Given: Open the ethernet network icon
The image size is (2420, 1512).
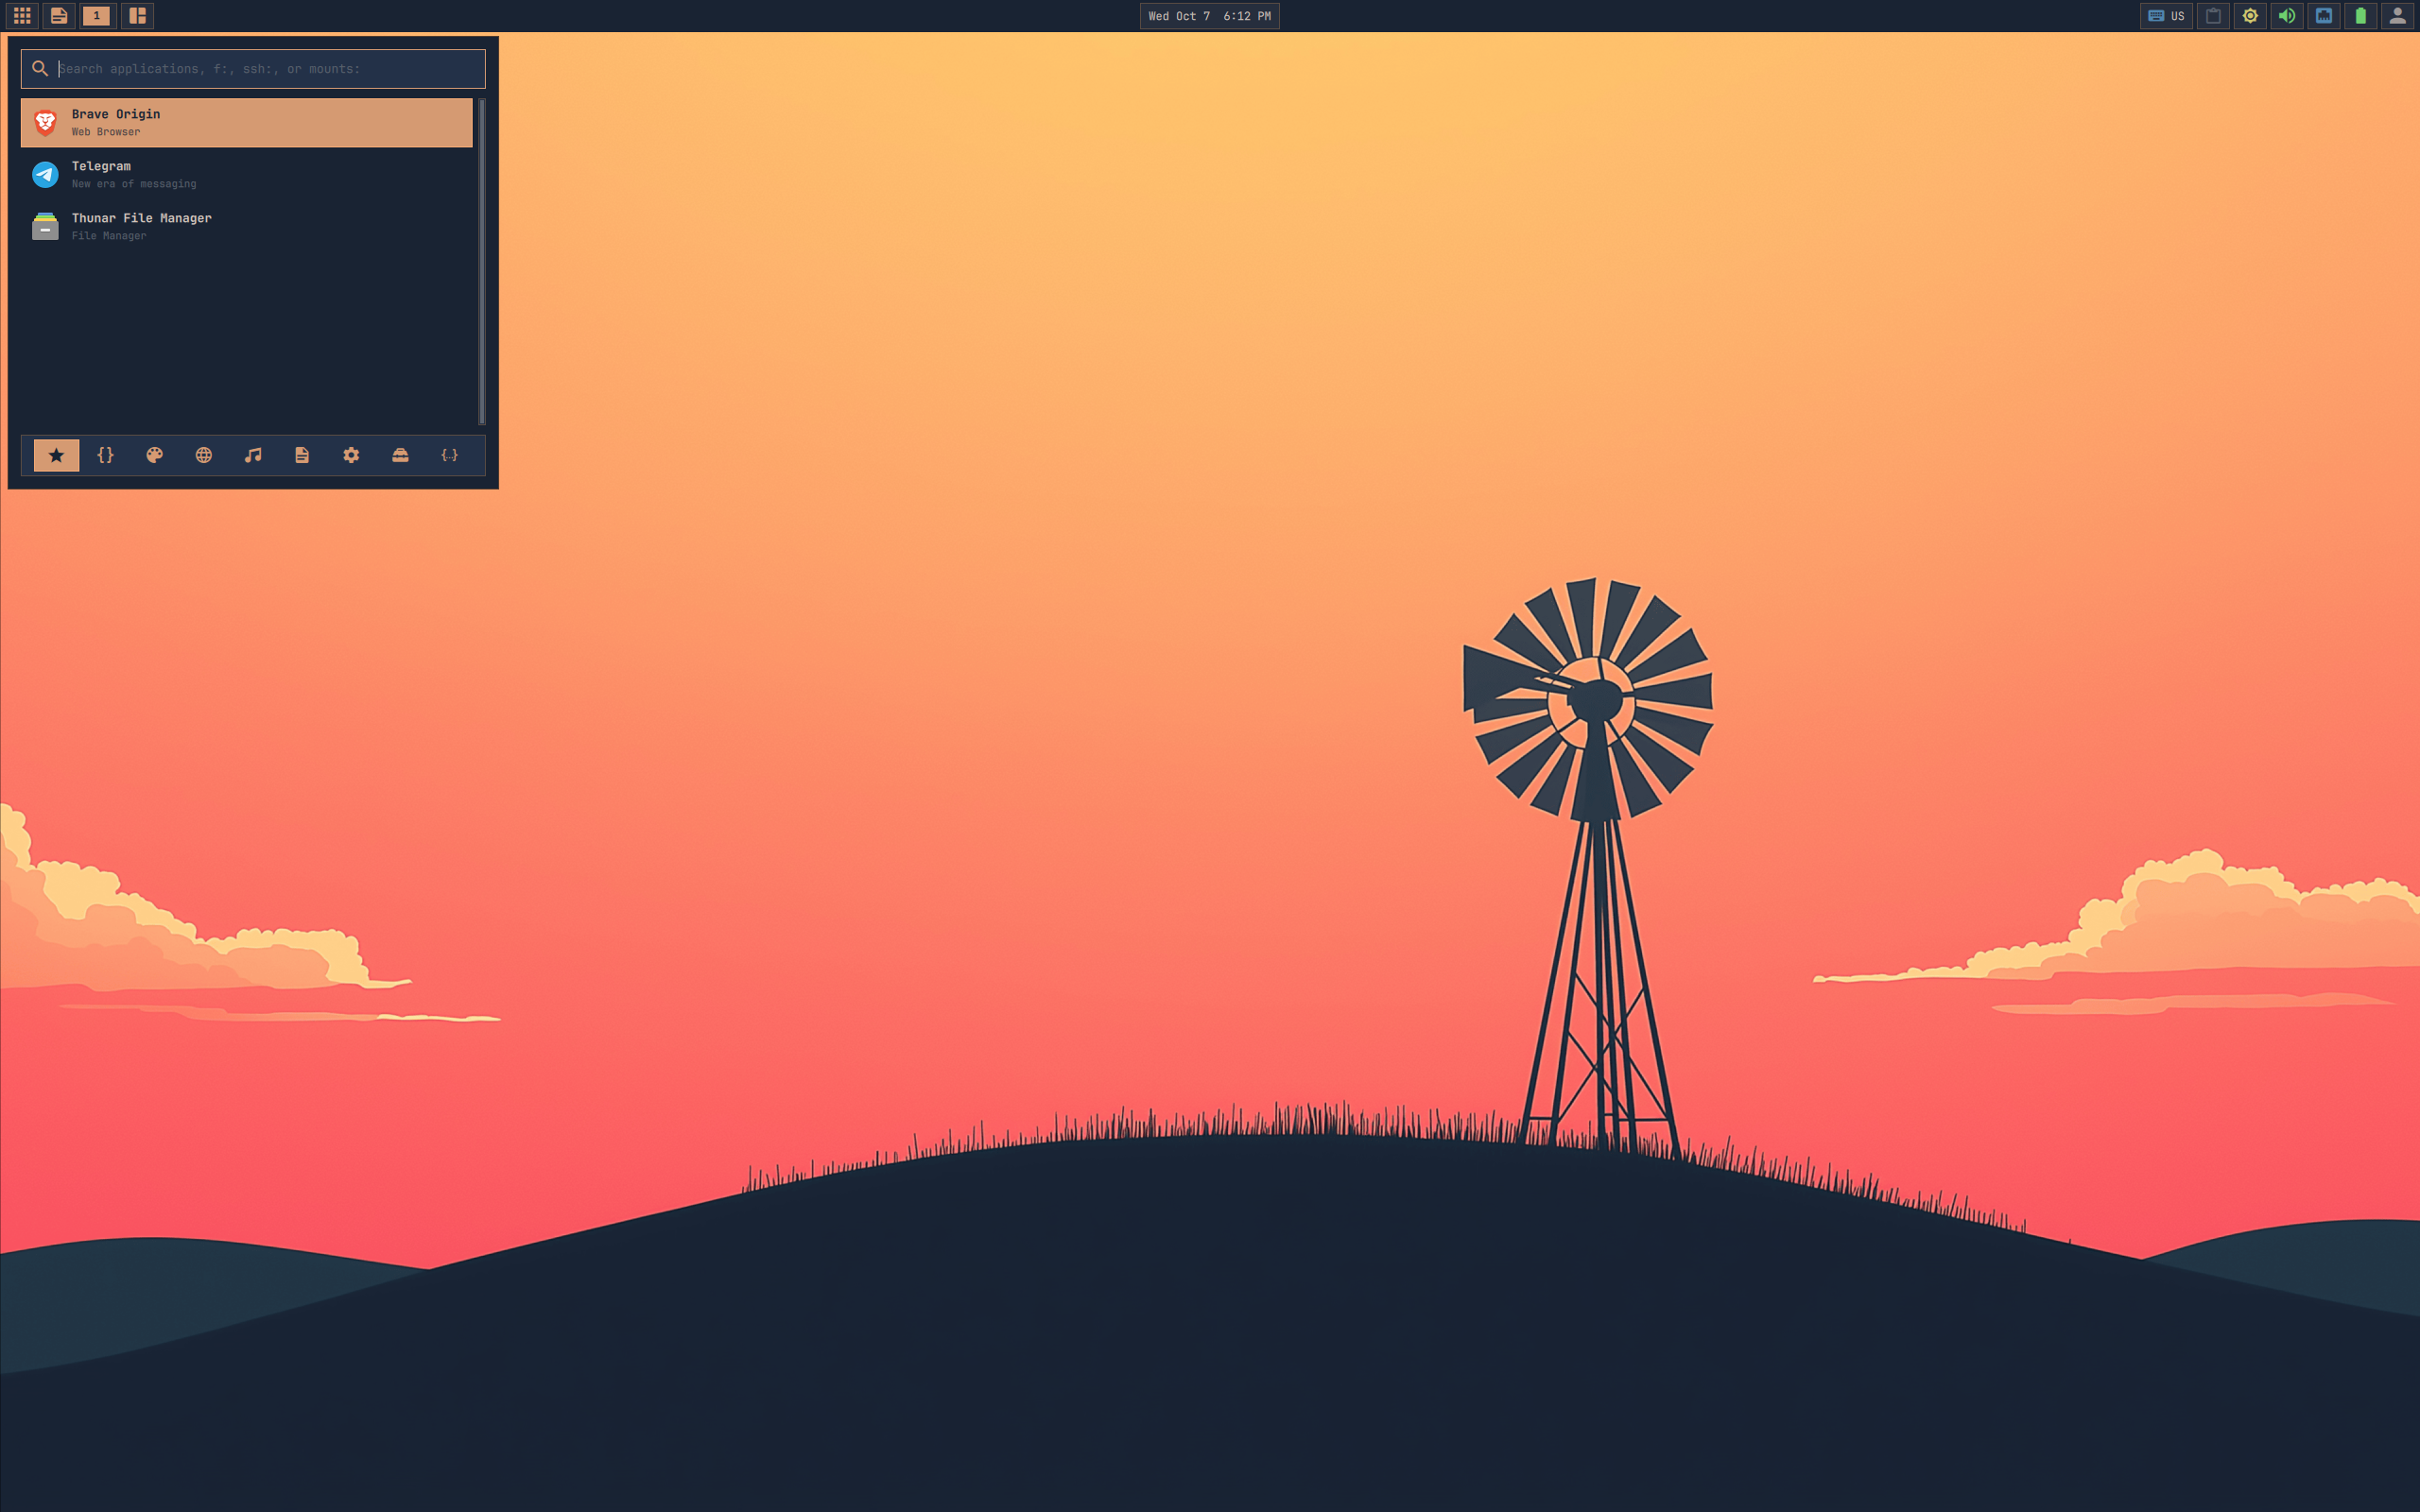Looking at the screenshot, I should (2324, 16).
